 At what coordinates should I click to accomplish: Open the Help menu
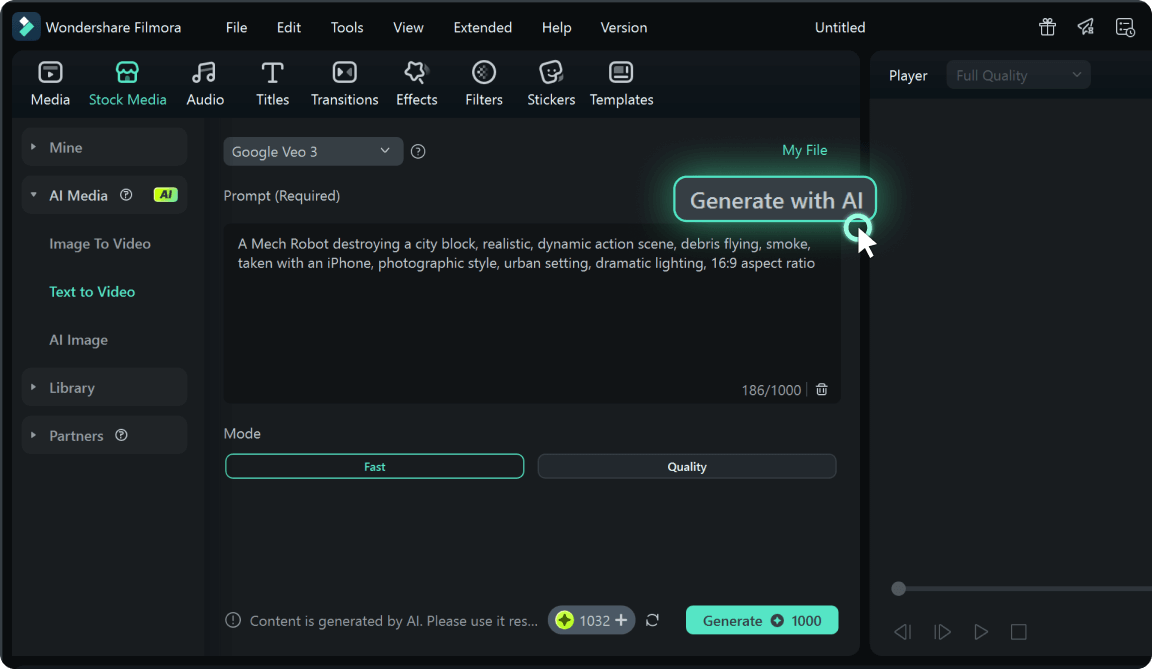556,27
